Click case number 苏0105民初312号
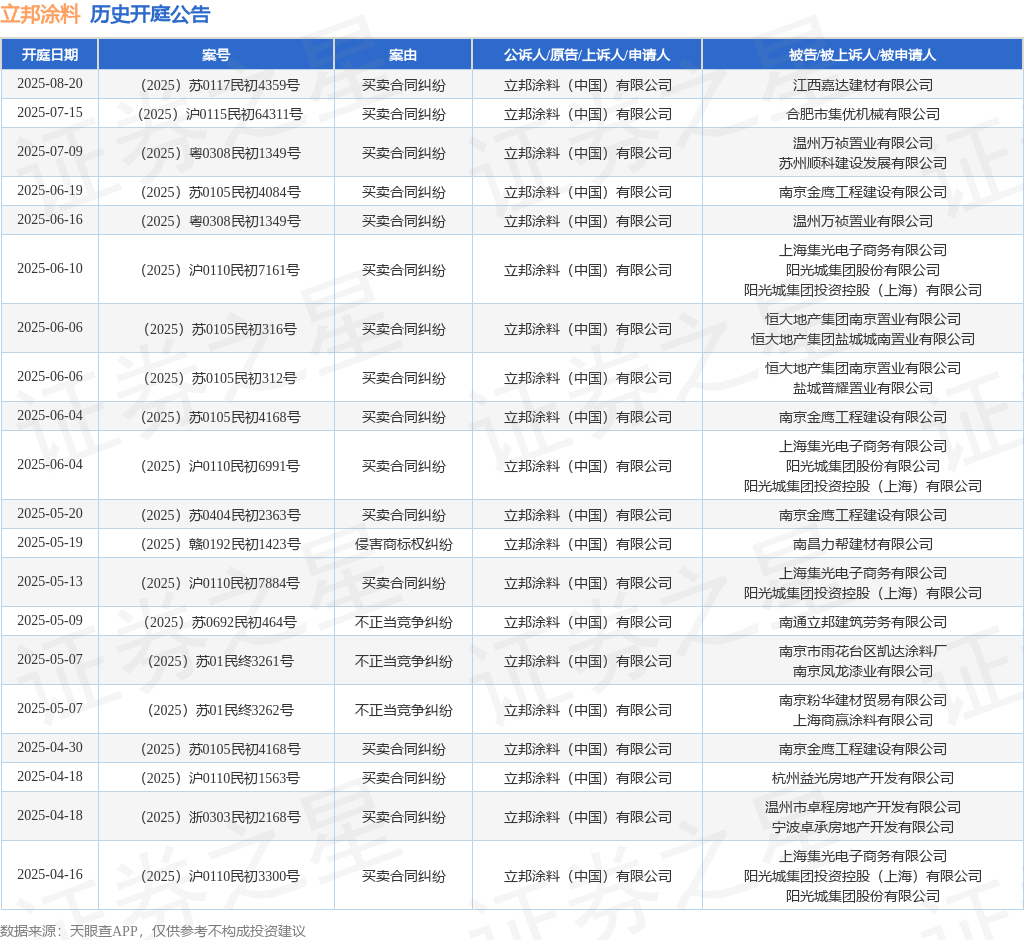Screen dimensions: 1024x940 (220, 378)
